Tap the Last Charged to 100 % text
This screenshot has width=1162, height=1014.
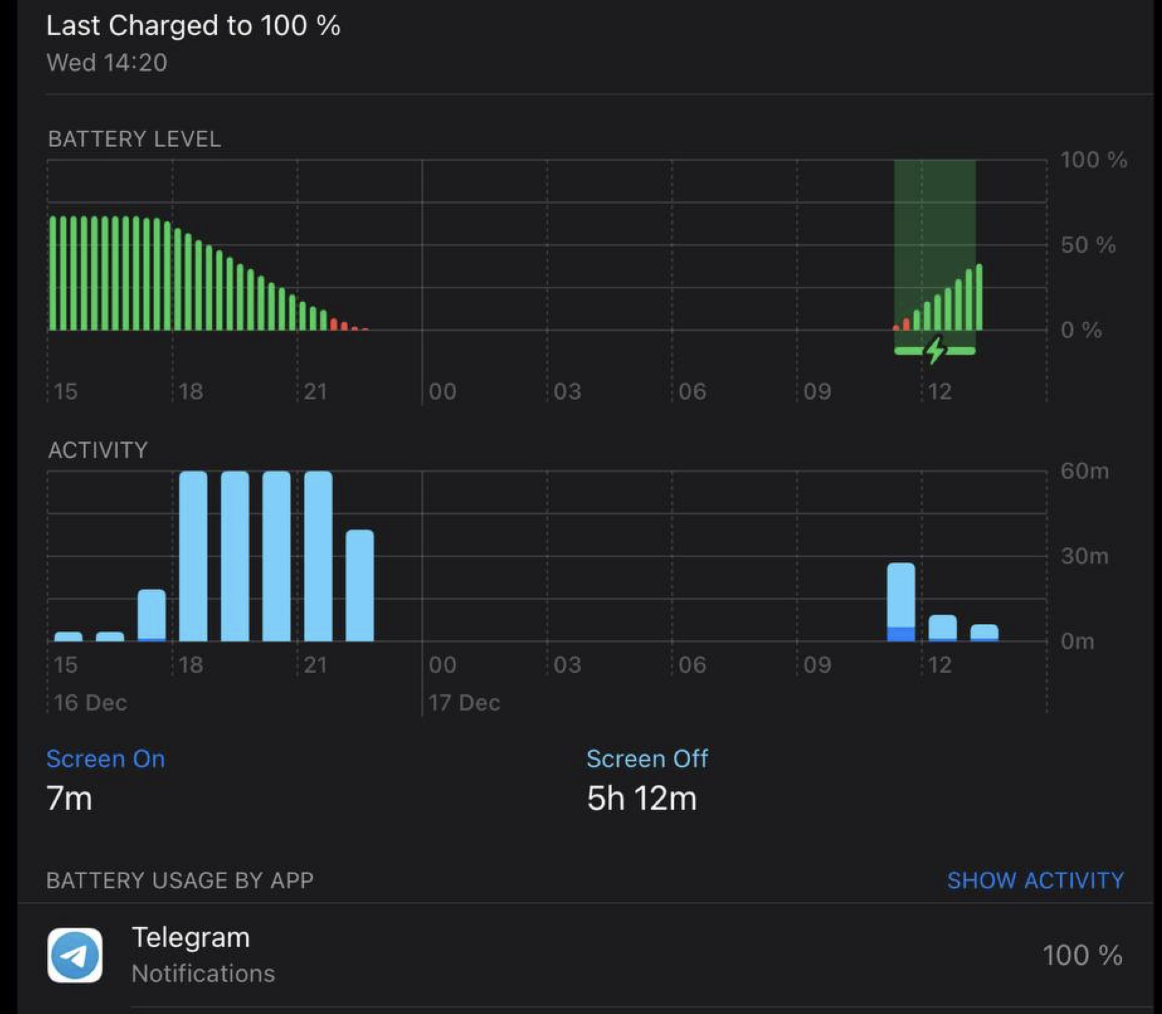[193, 26]
